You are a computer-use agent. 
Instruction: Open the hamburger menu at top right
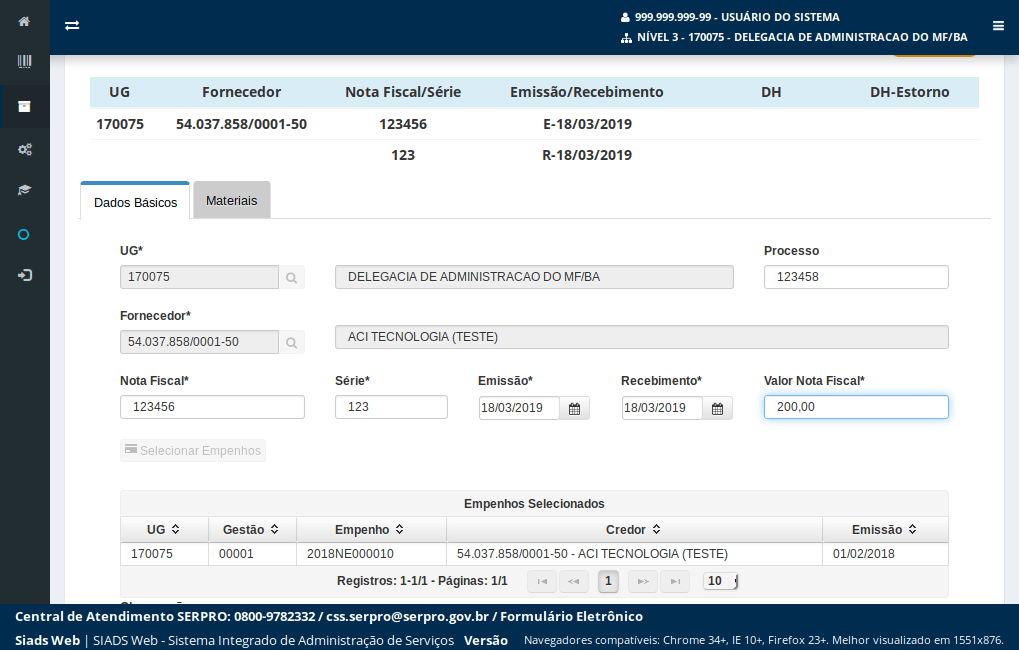998,26
